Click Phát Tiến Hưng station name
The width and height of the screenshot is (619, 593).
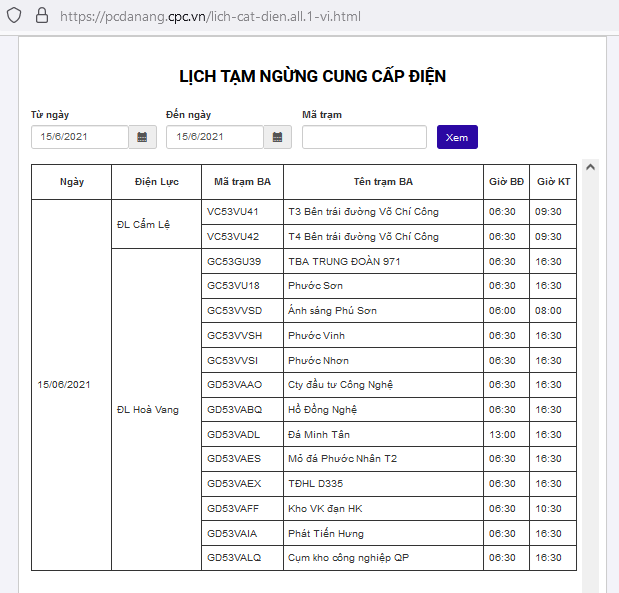click(326, 534)
